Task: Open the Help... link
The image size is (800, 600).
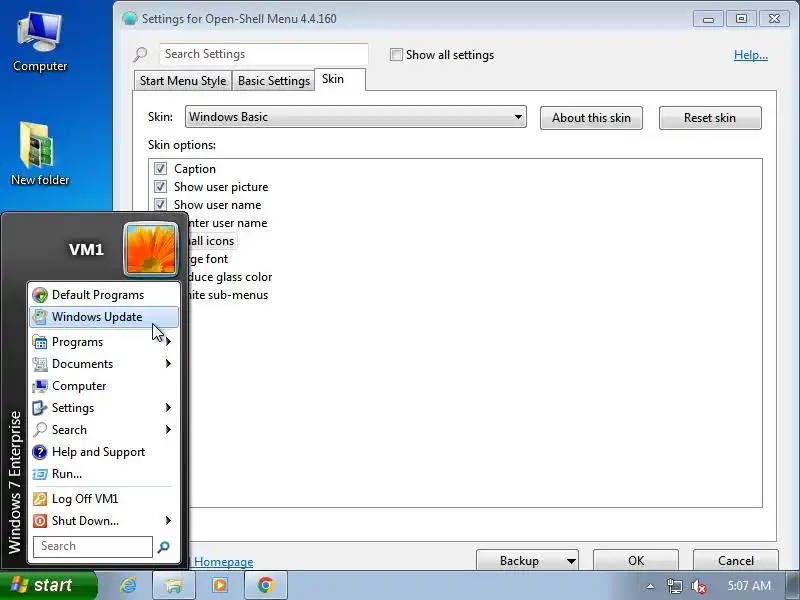Action: pyautogui.click(x=751, y=55)
